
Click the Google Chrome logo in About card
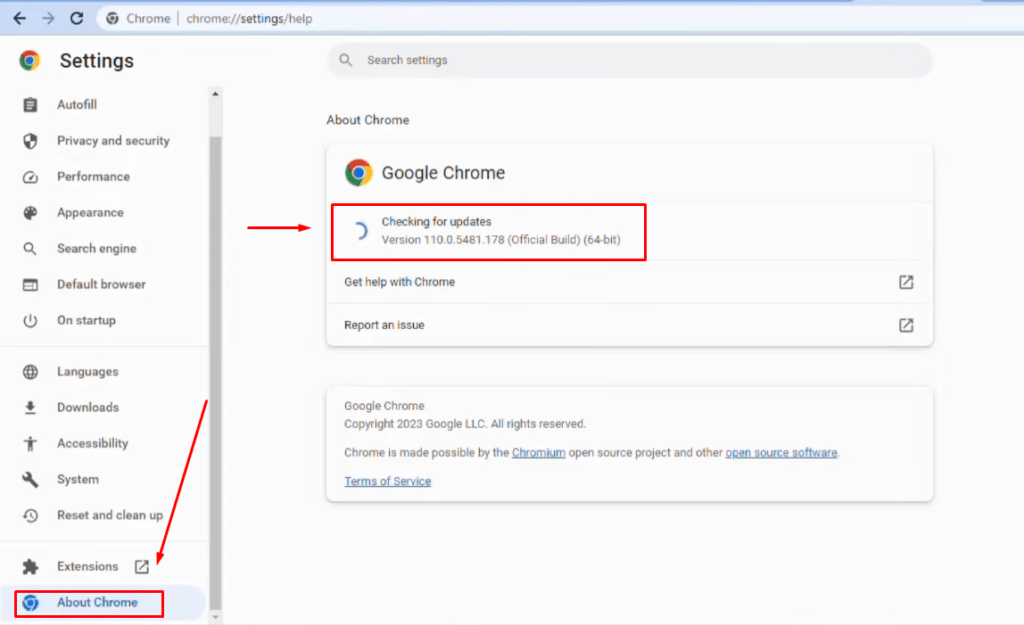(358, 172)
